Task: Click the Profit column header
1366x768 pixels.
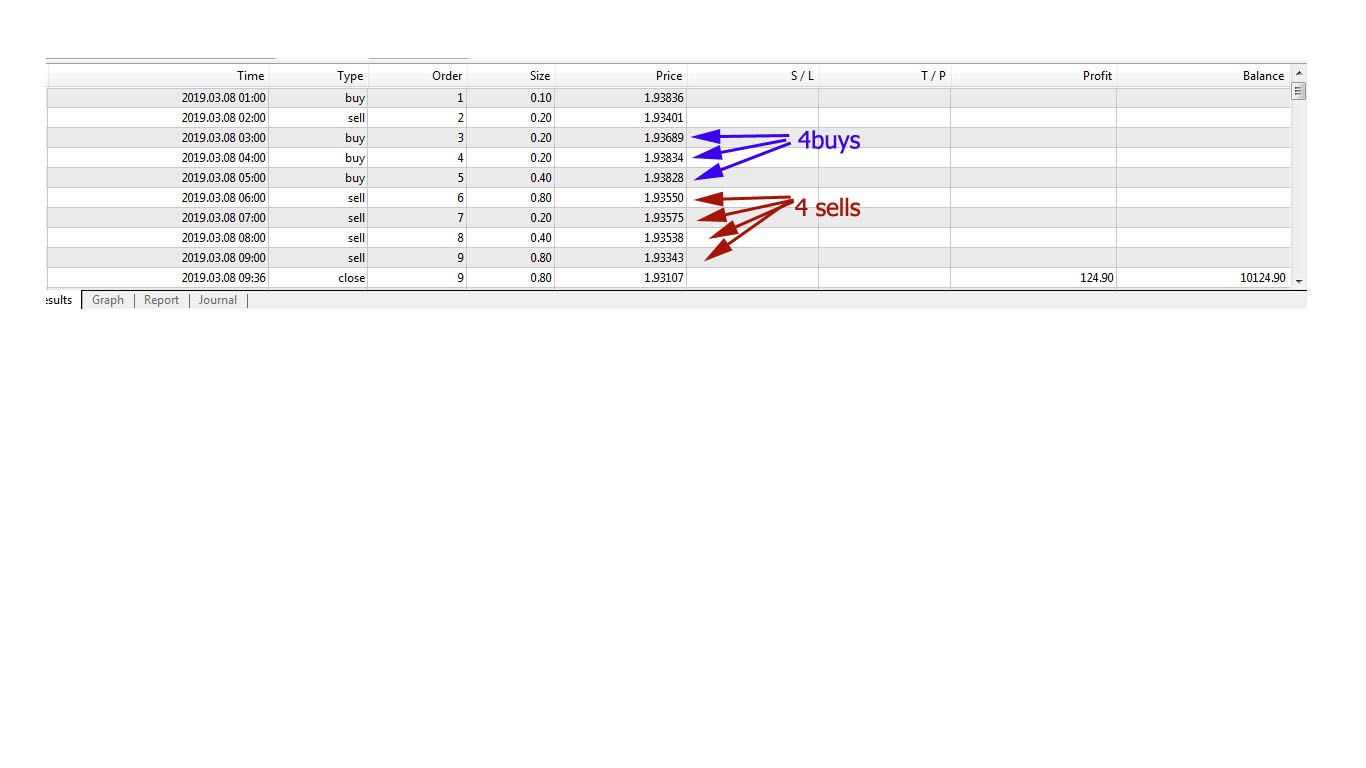Action: 1033,76
